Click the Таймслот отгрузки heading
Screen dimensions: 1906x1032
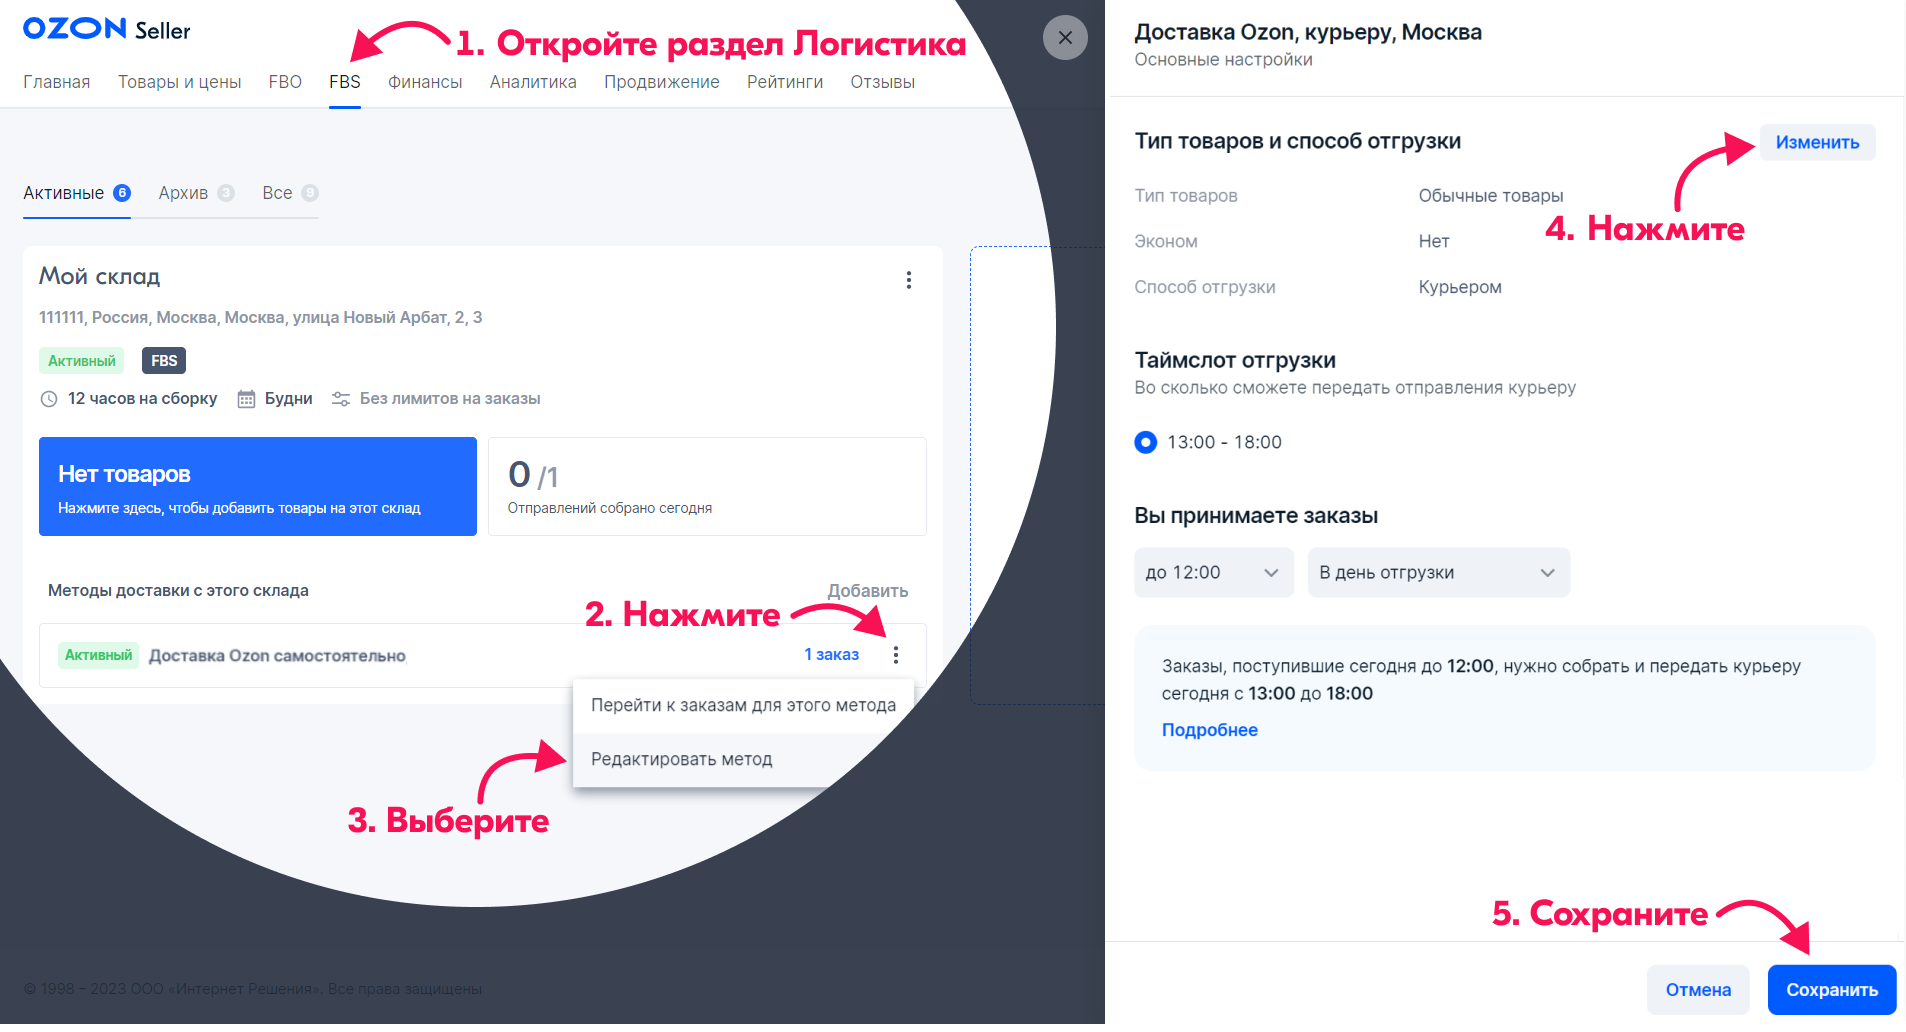tap(1235, 360)
